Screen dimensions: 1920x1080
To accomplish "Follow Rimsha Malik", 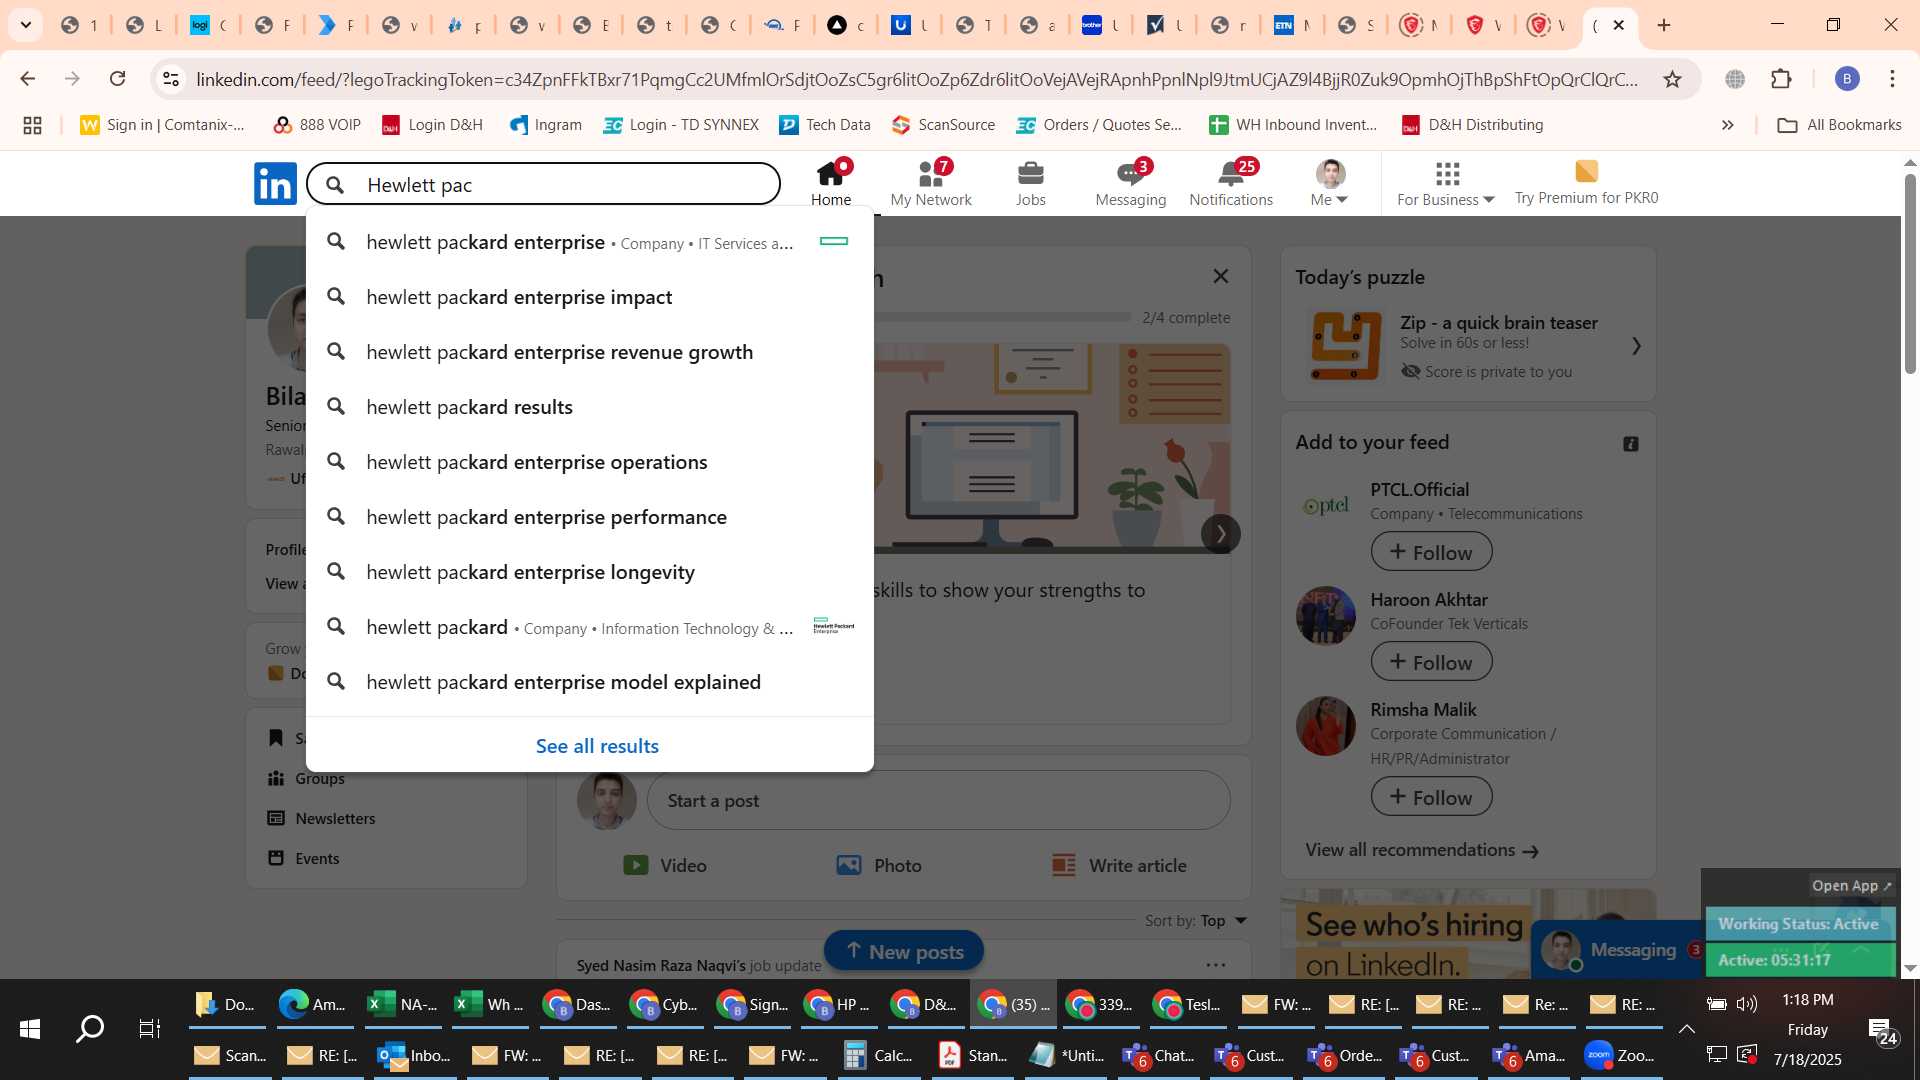I will (1431, 797).
